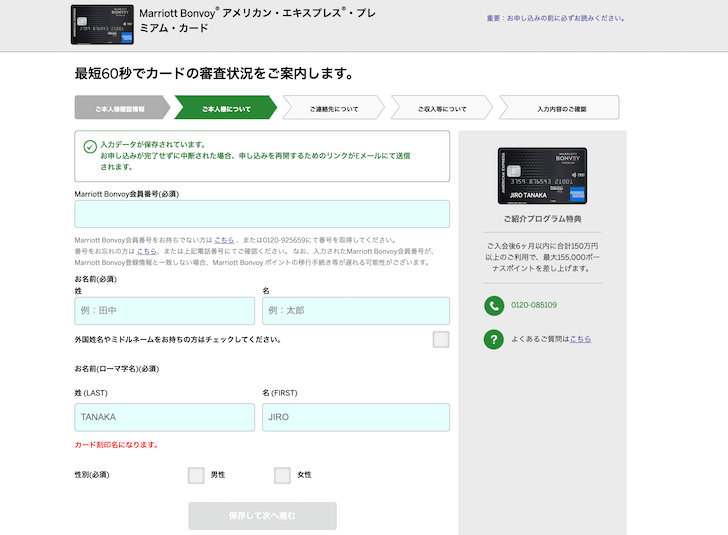Image resolution: width=728 pixels, height=535 pixels.
Task: Click the Marriott Bonvoy会員番号(必須) label
Action: (127, 194)
